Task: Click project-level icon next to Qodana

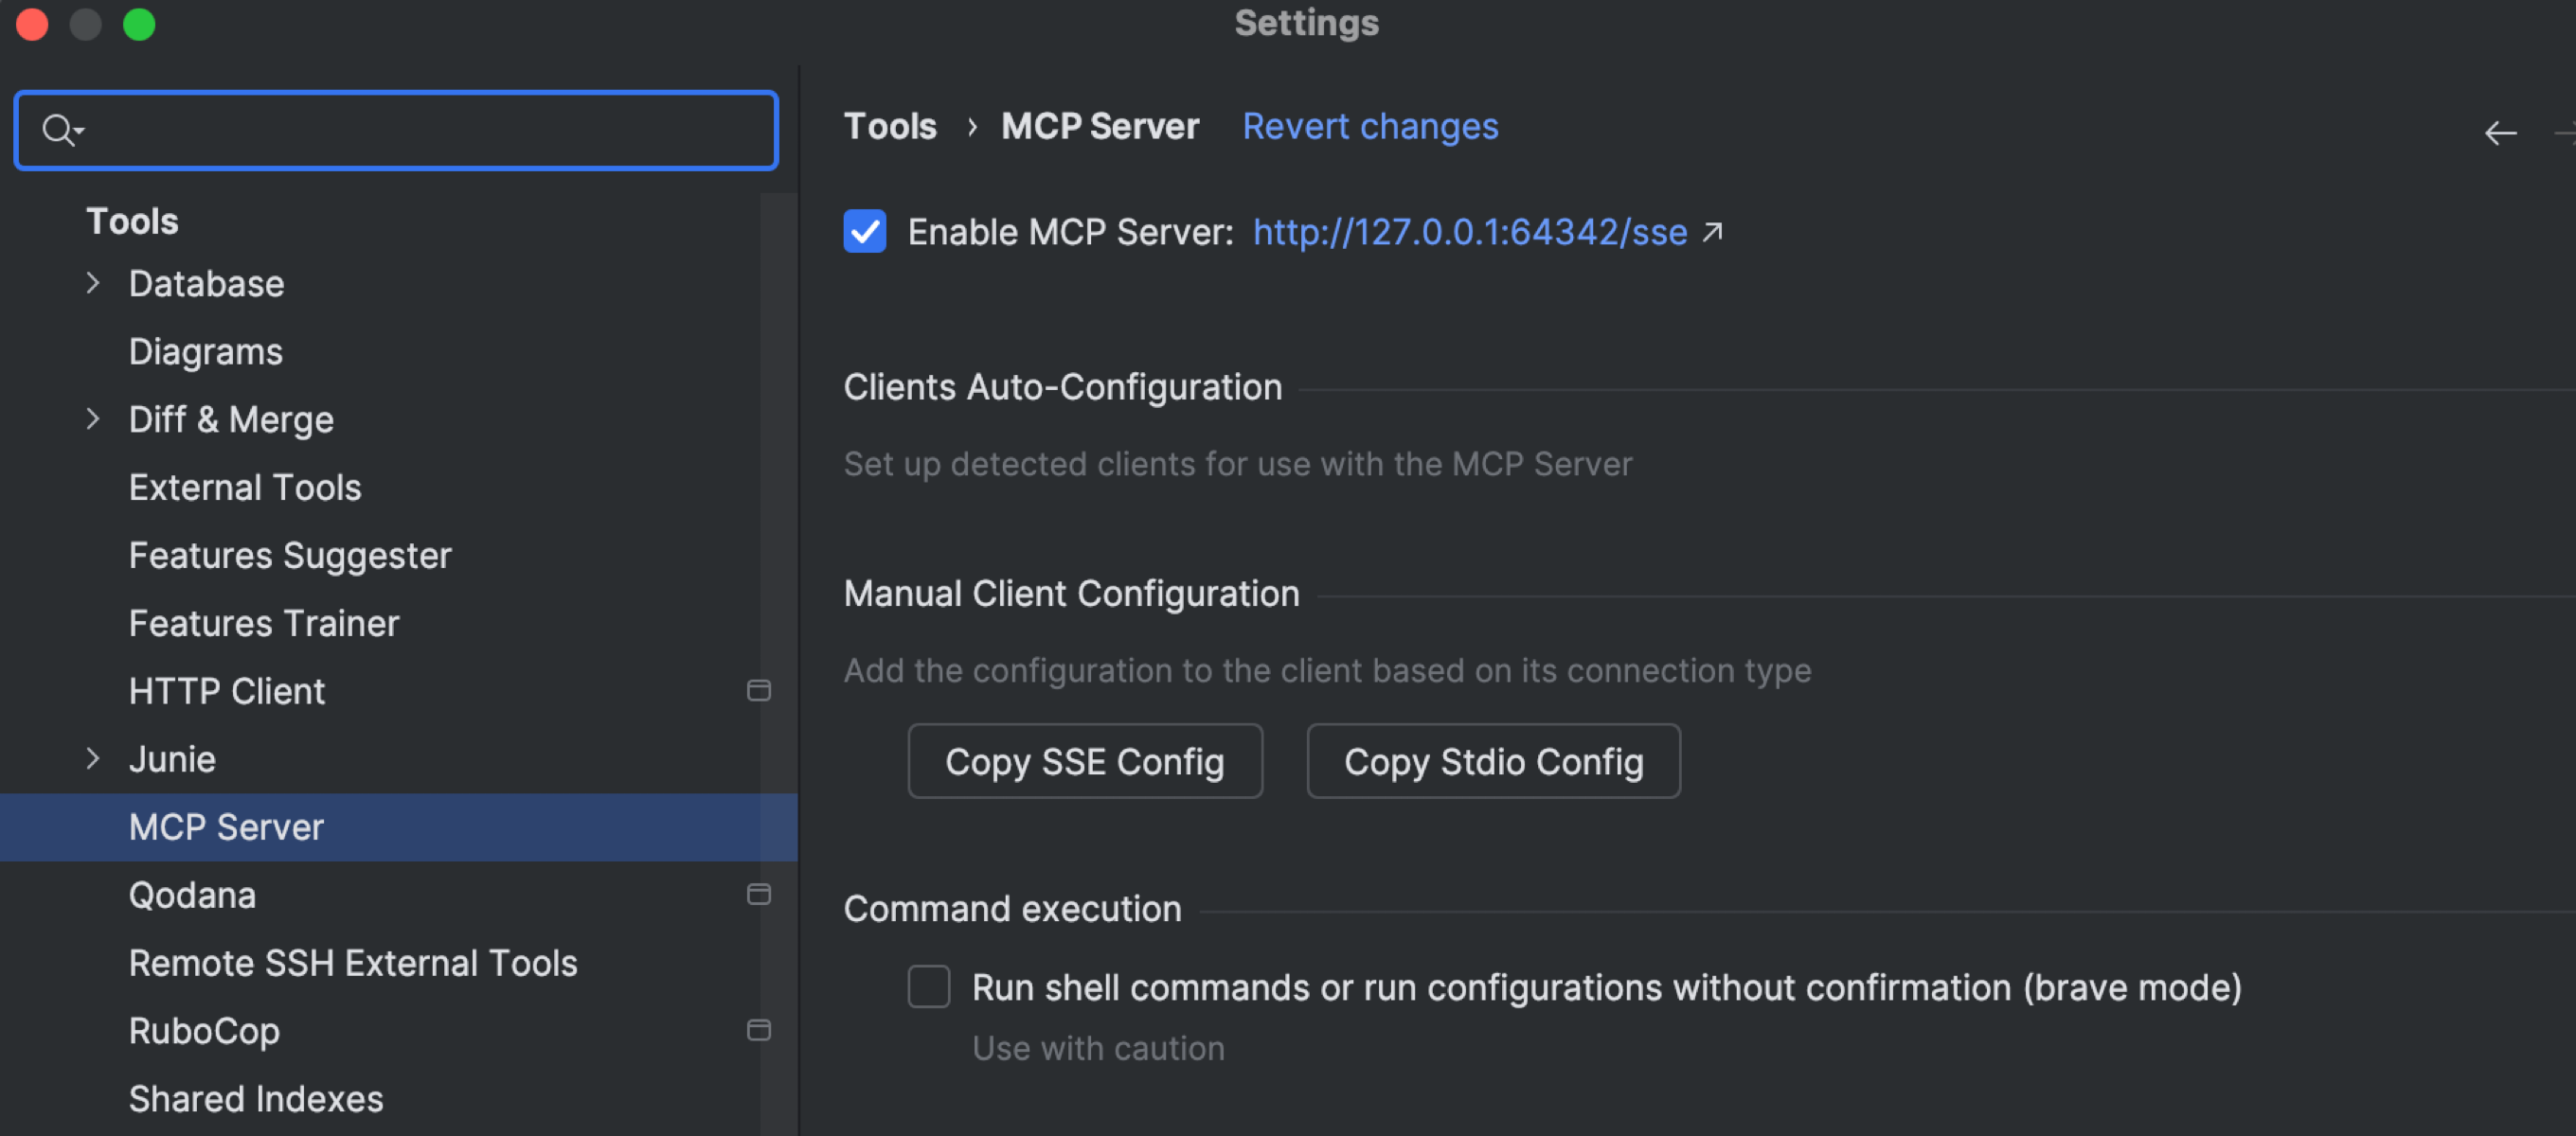Action: pos(758,895)
